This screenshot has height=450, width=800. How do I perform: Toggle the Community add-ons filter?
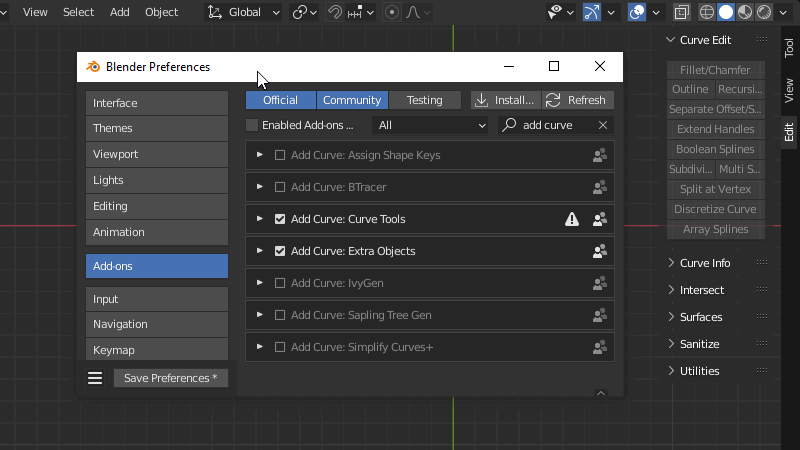point(352,100)
